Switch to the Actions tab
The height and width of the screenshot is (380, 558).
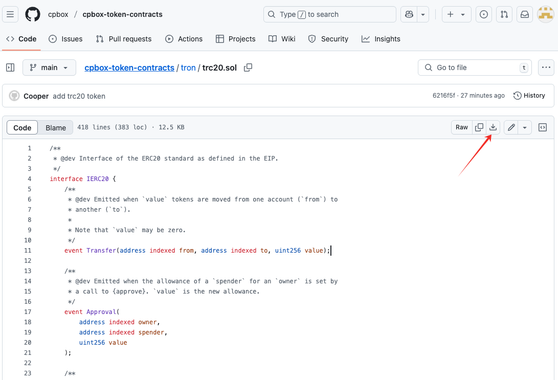click(184, 39)
